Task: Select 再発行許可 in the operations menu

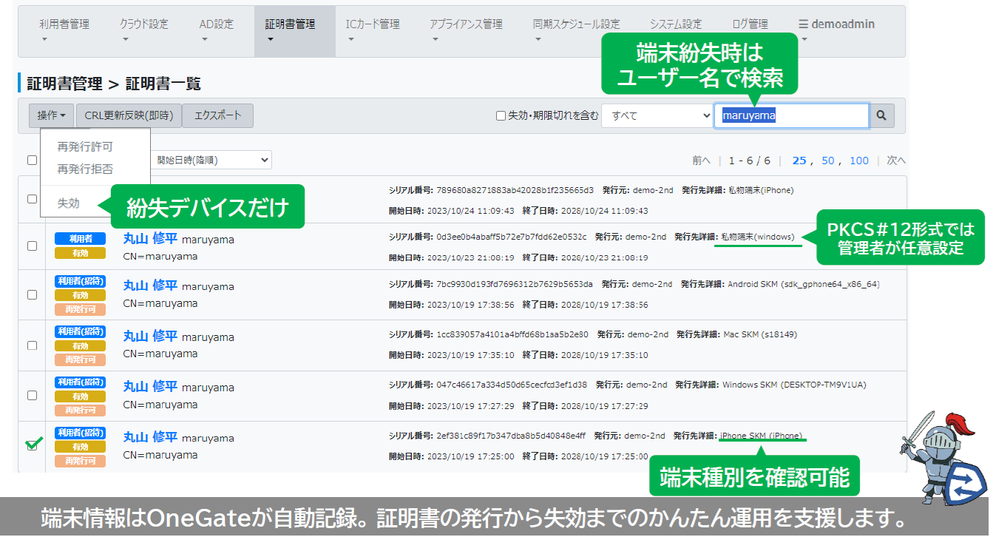Action: (85, 147)
